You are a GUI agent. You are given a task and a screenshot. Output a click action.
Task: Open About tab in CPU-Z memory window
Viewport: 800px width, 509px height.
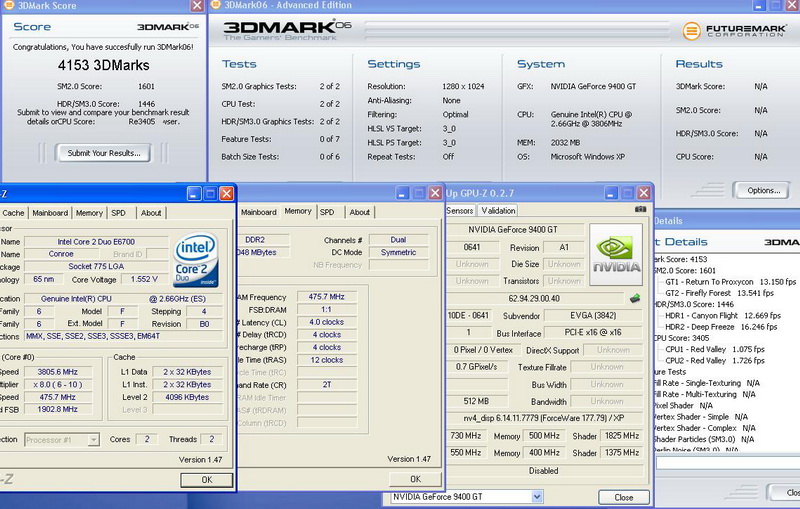[x=360, y=212]
